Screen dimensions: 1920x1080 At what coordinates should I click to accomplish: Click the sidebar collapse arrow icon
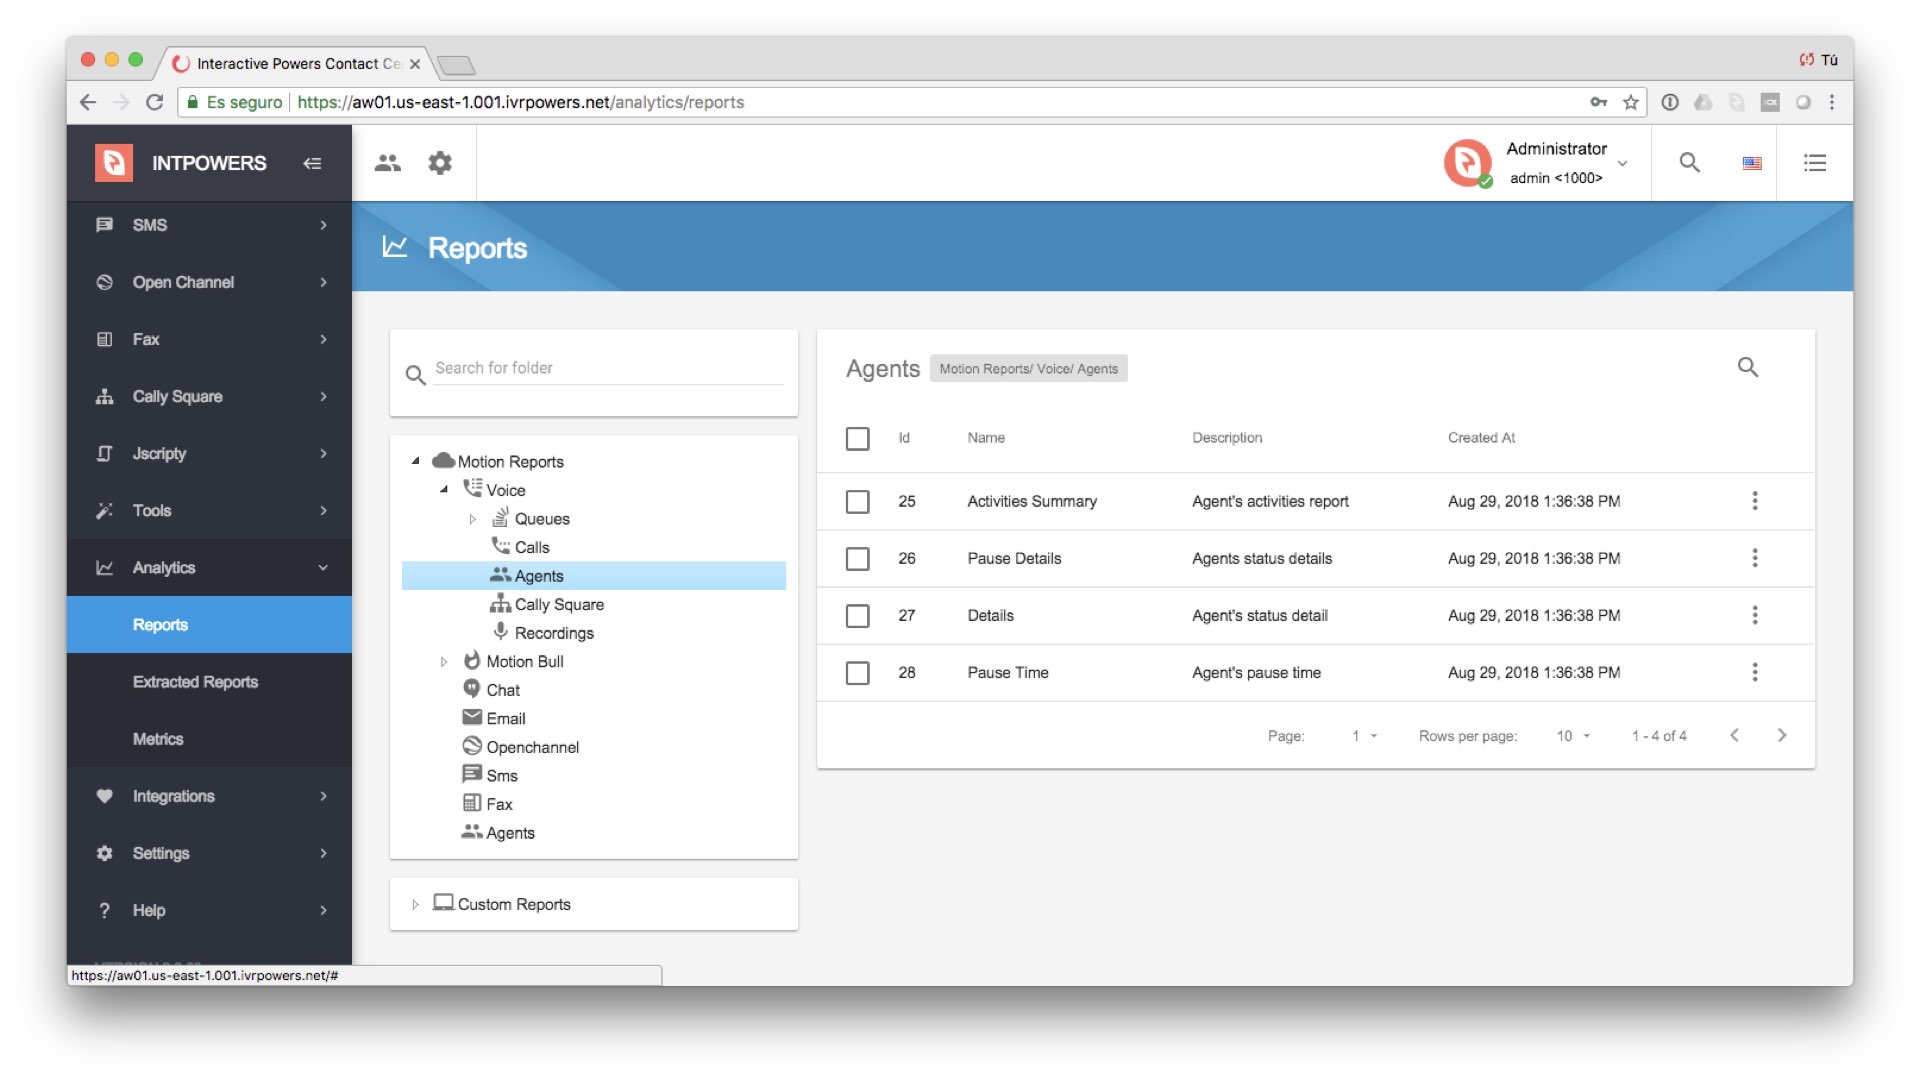point(312,163)
